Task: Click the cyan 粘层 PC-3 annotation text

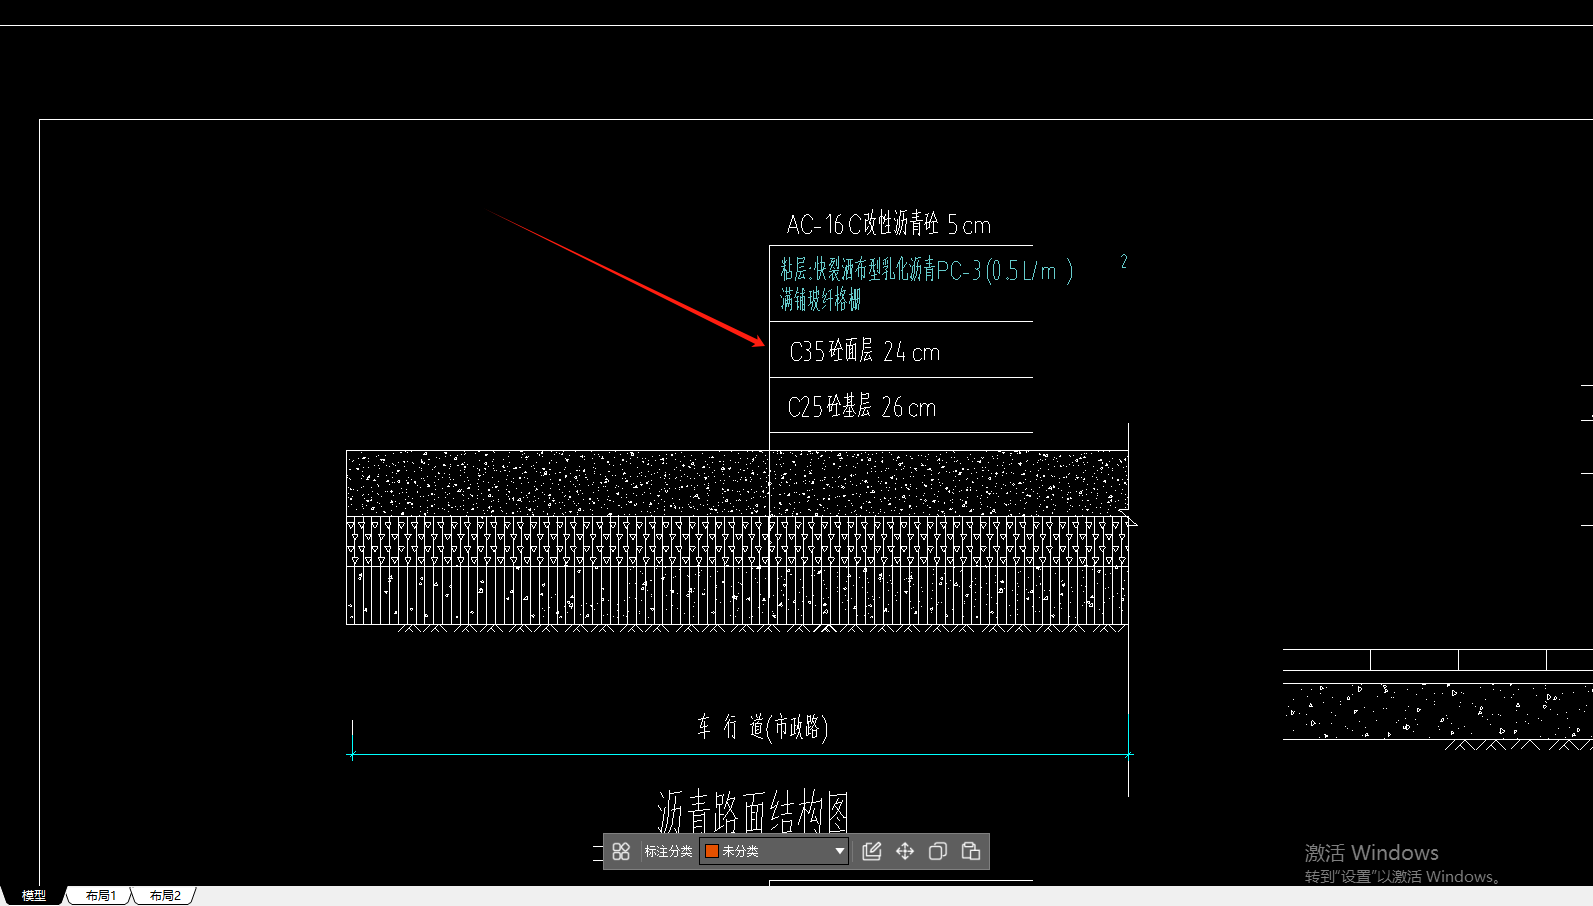Action: coord(927,270)
